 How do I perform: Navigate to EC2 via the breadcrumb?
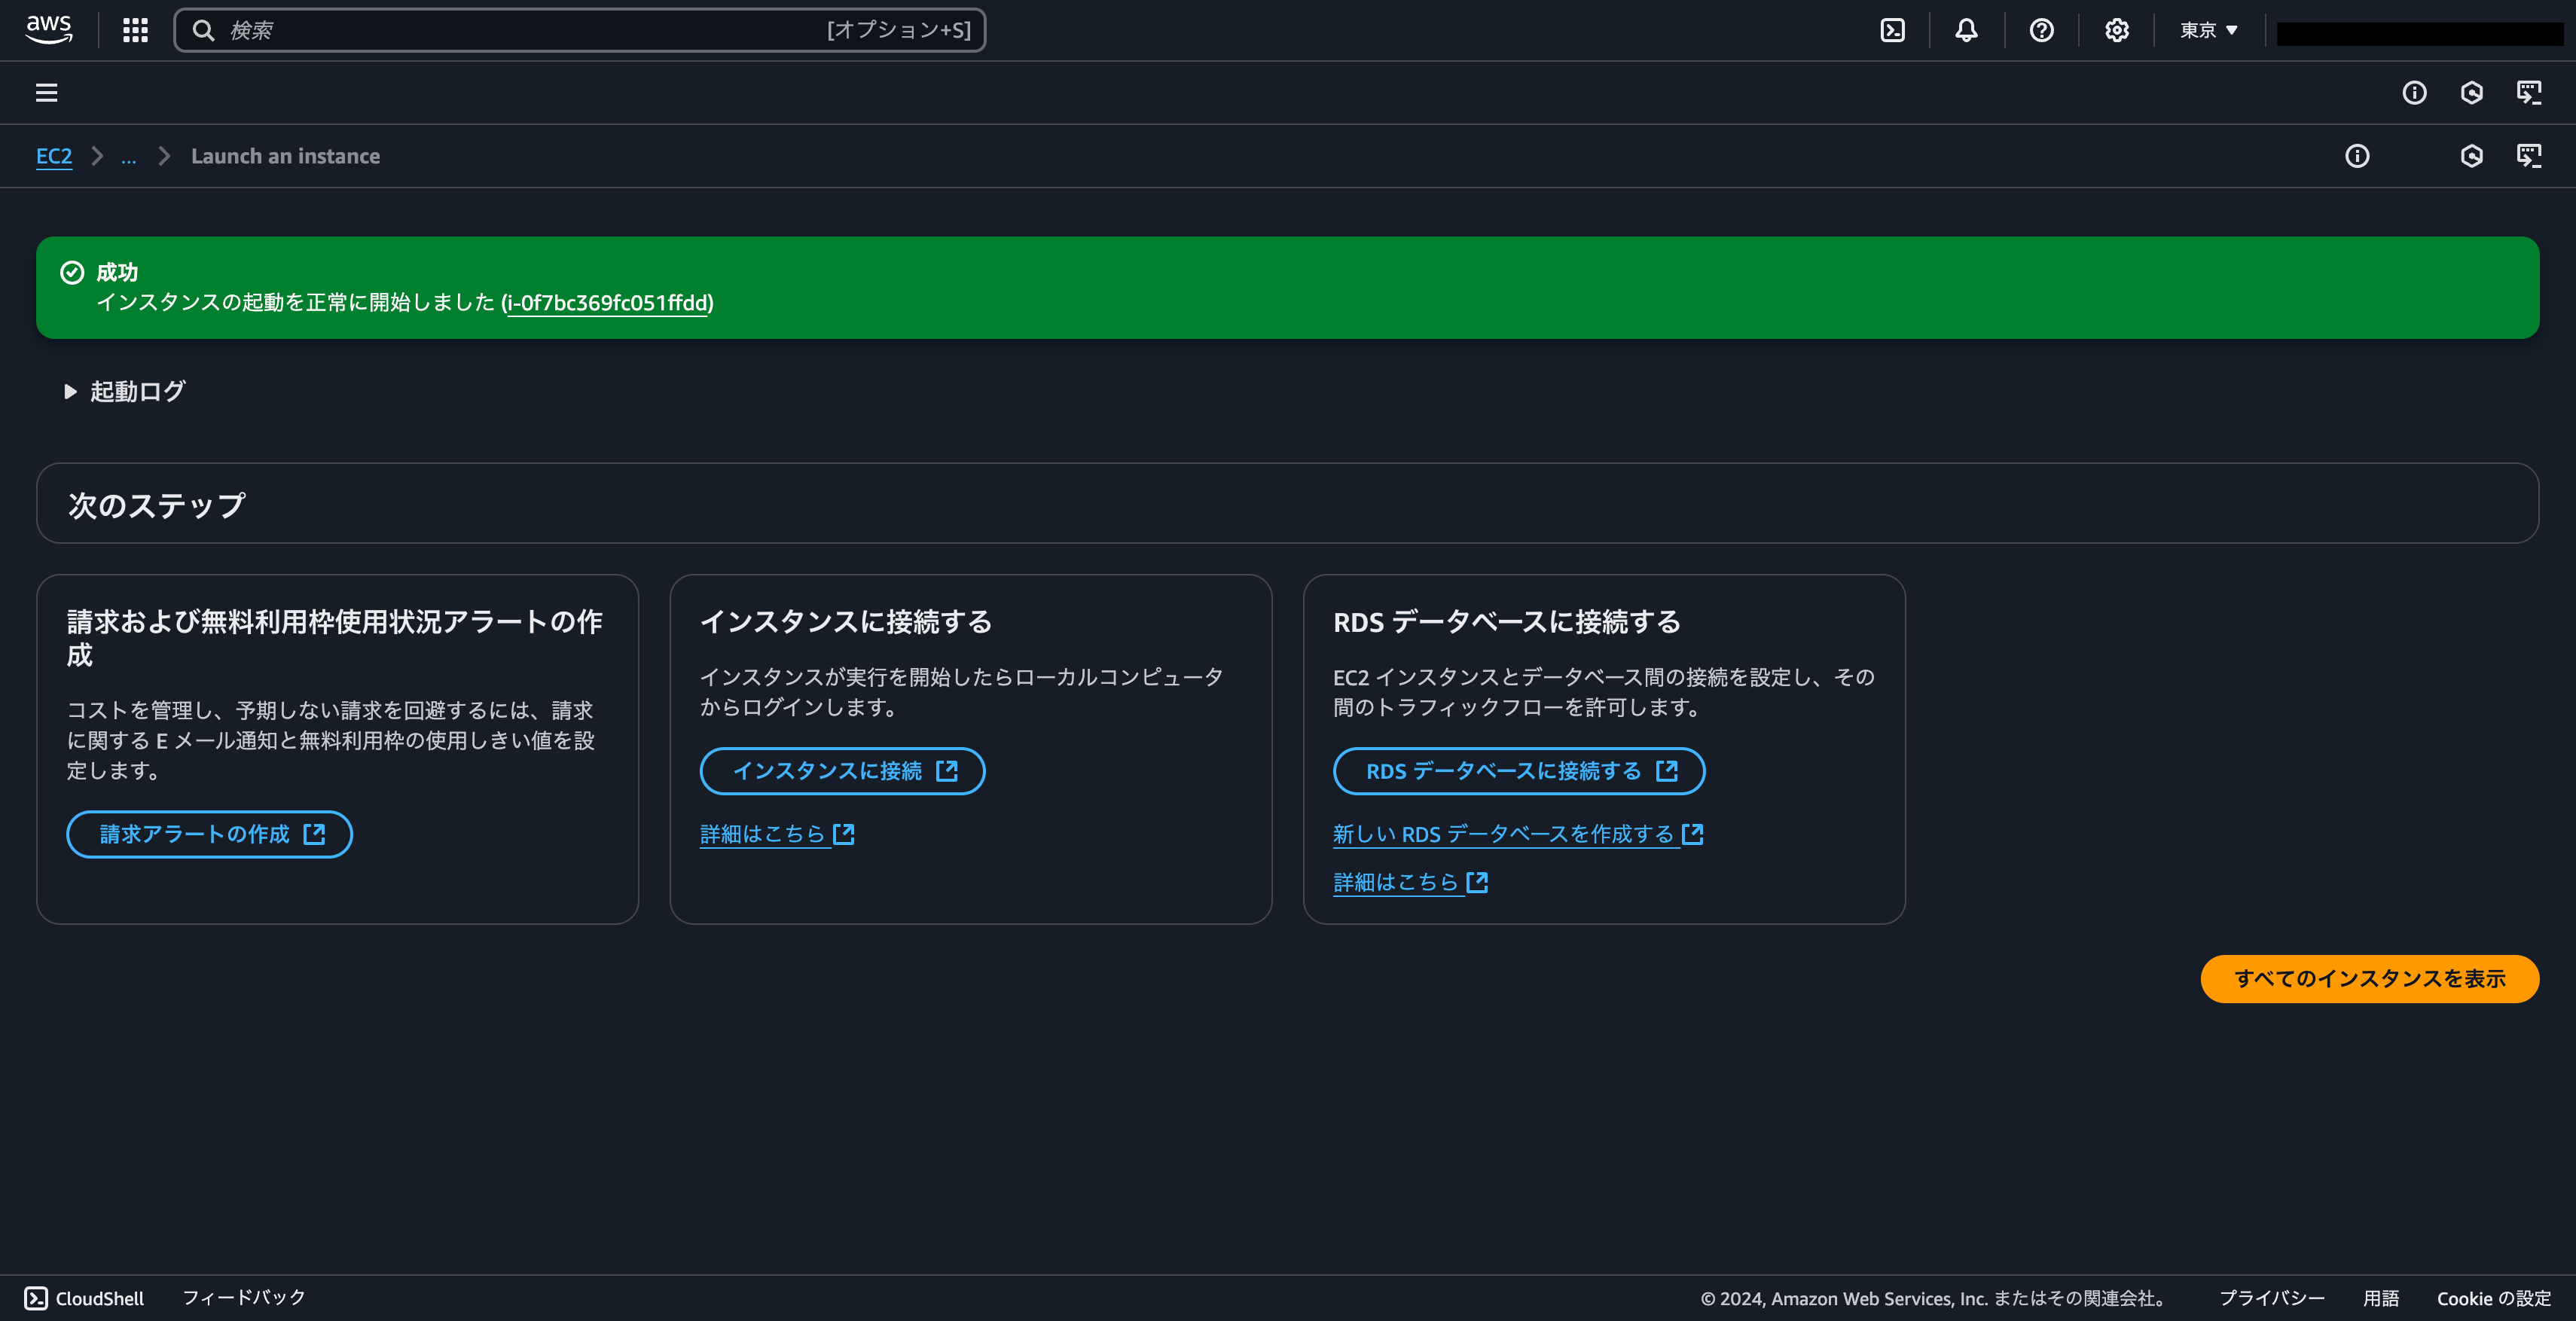pyautogui.click(x=55, y=156)
